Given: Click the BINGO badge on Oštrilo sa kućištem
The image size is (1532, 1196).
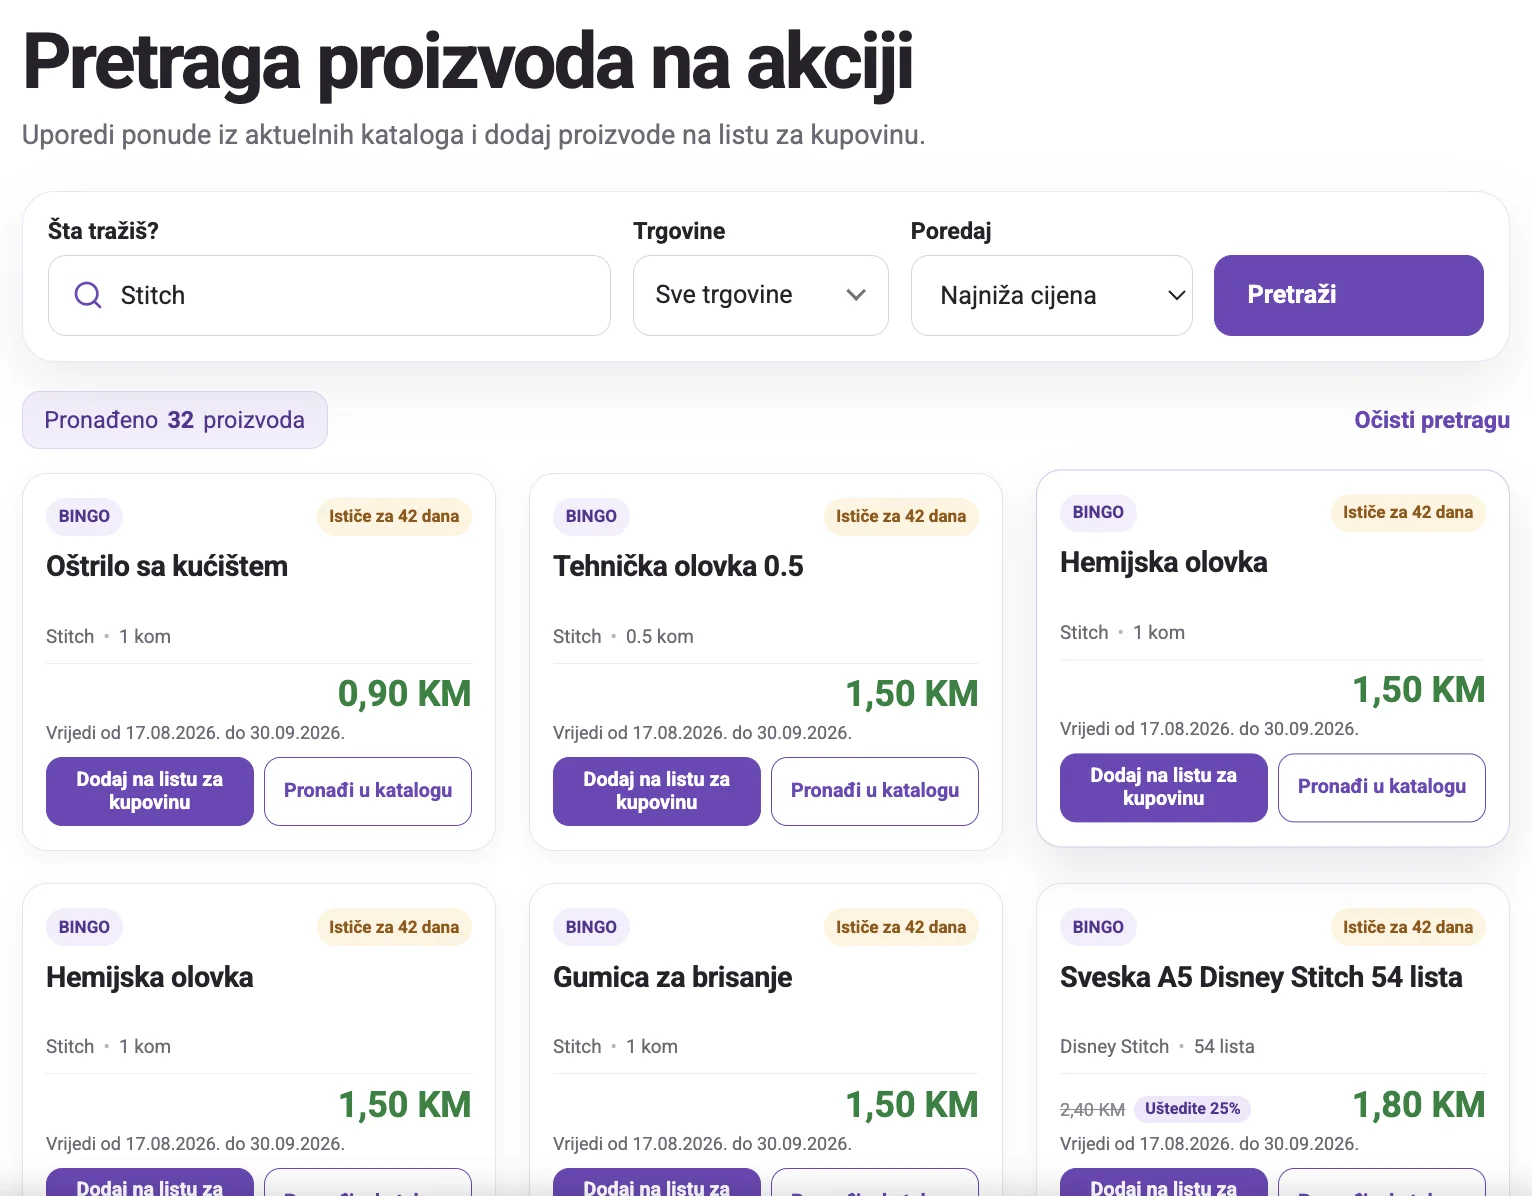Looking at the screenshot, I should (x=84, y=516).
